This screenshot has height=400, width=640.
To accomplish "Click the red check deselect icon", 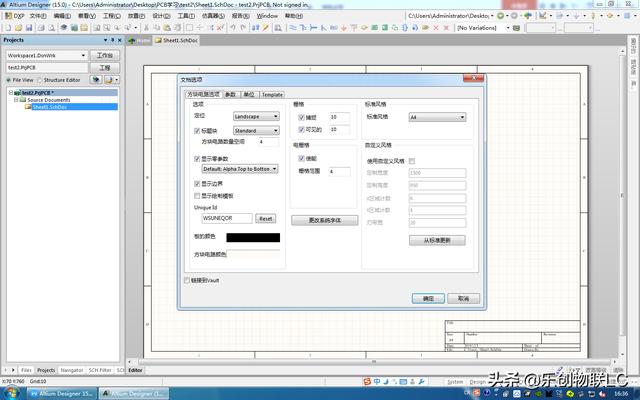I will coord(220,28).
